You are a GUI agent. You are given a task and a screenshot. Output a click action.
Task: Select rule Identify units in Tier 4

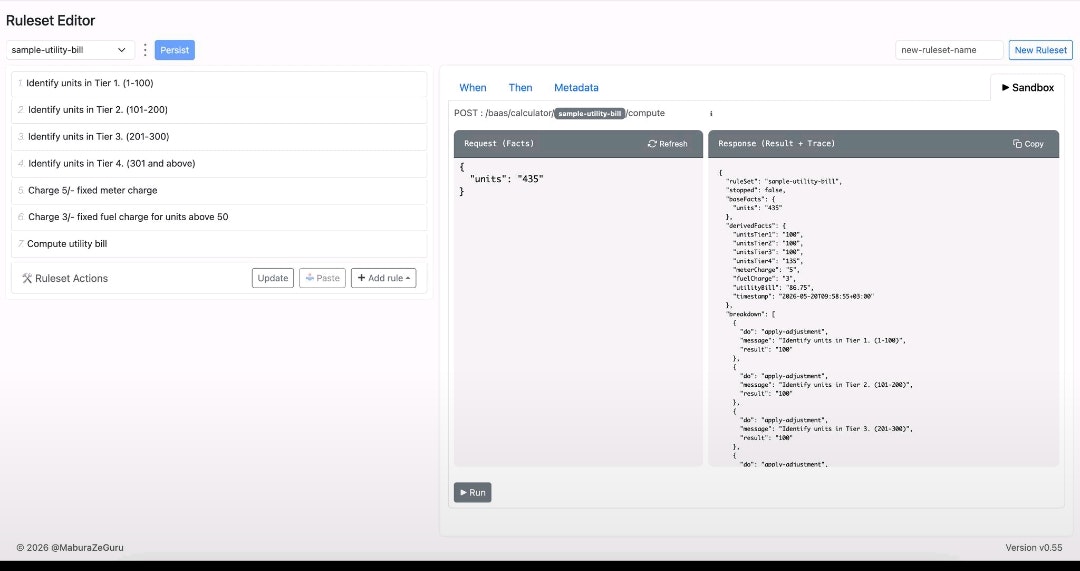[x=219, y=163]
